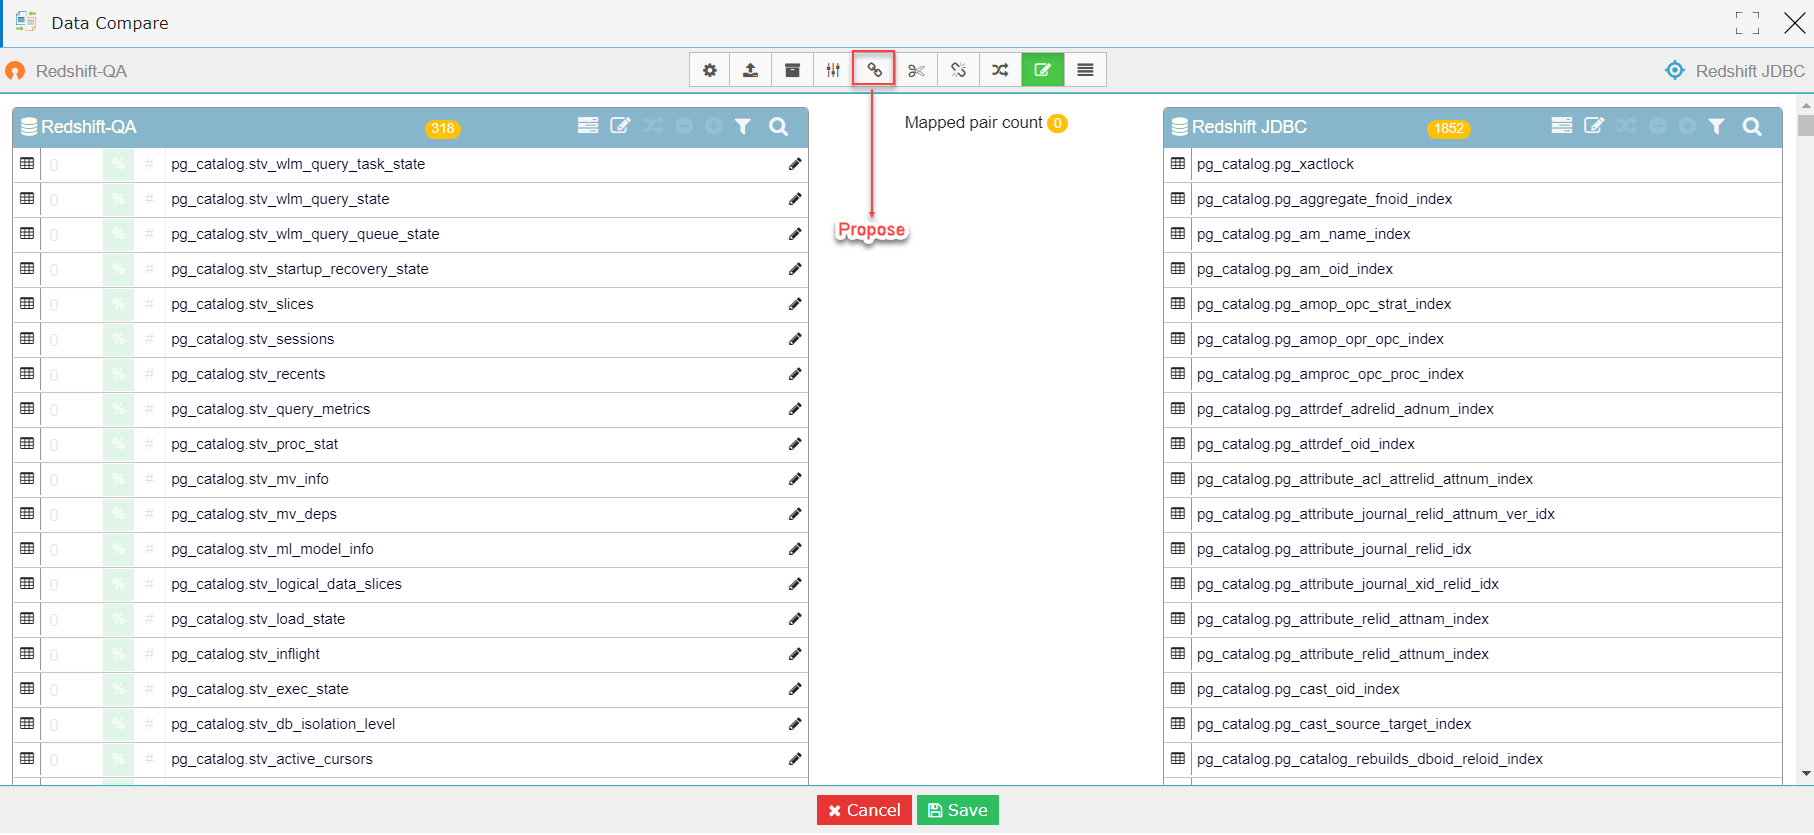Click the 318 count badge on Redshift-QA
Image resolution: width=1814 pixels, height=835 pixels.
(443, 128)
